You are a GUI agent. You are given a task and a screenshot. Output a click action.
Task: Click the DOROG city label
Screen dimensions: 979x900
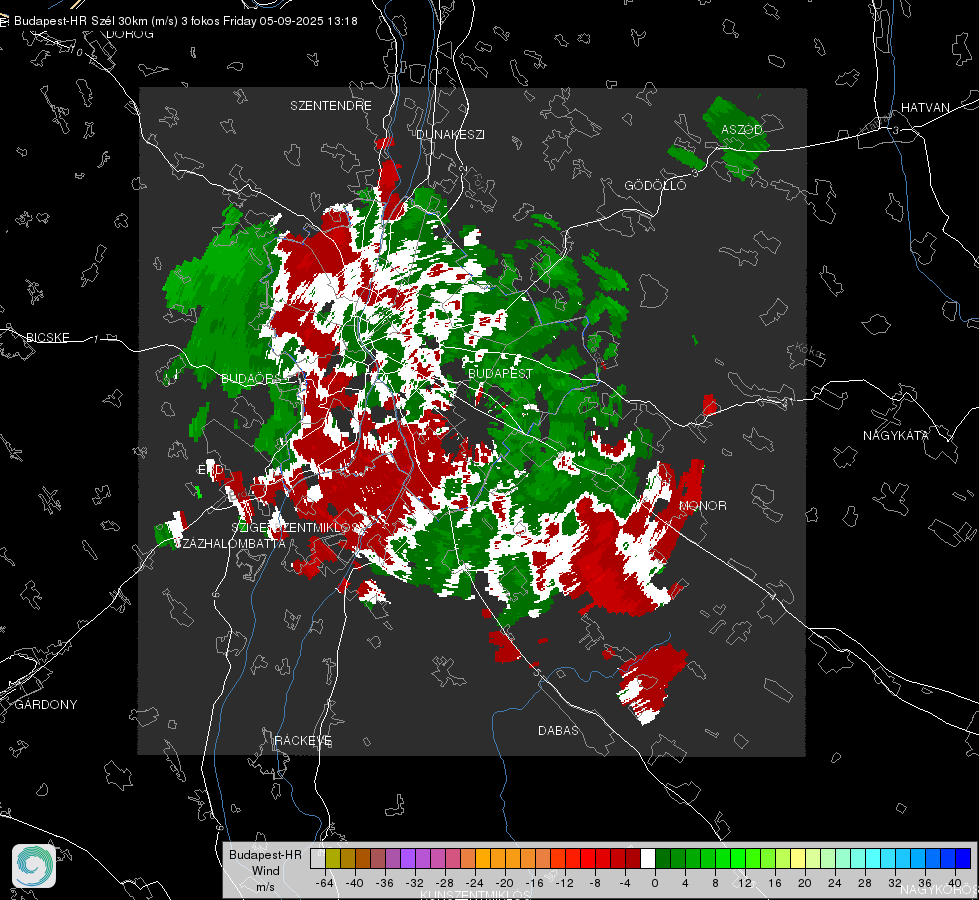pyautogui.click(x=130, y=34)
